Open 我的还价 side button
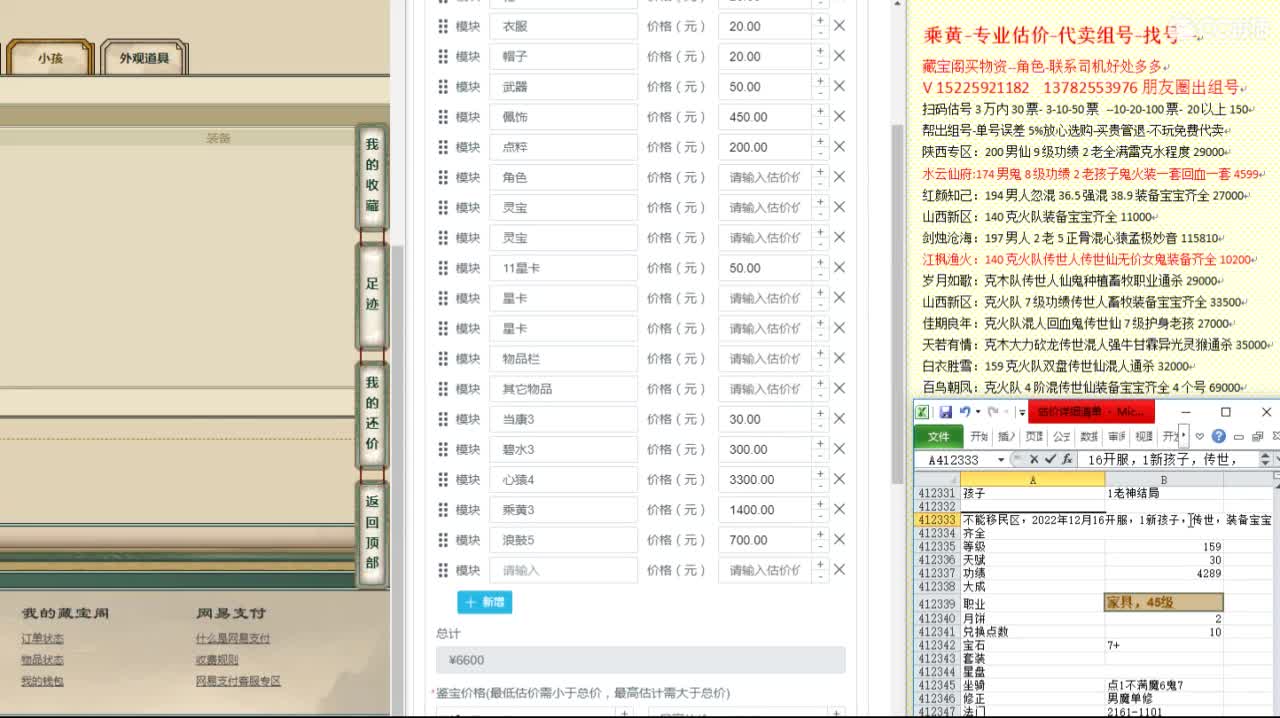The width and height of the screenshot is (1280, 718). [x=372, y=413]
